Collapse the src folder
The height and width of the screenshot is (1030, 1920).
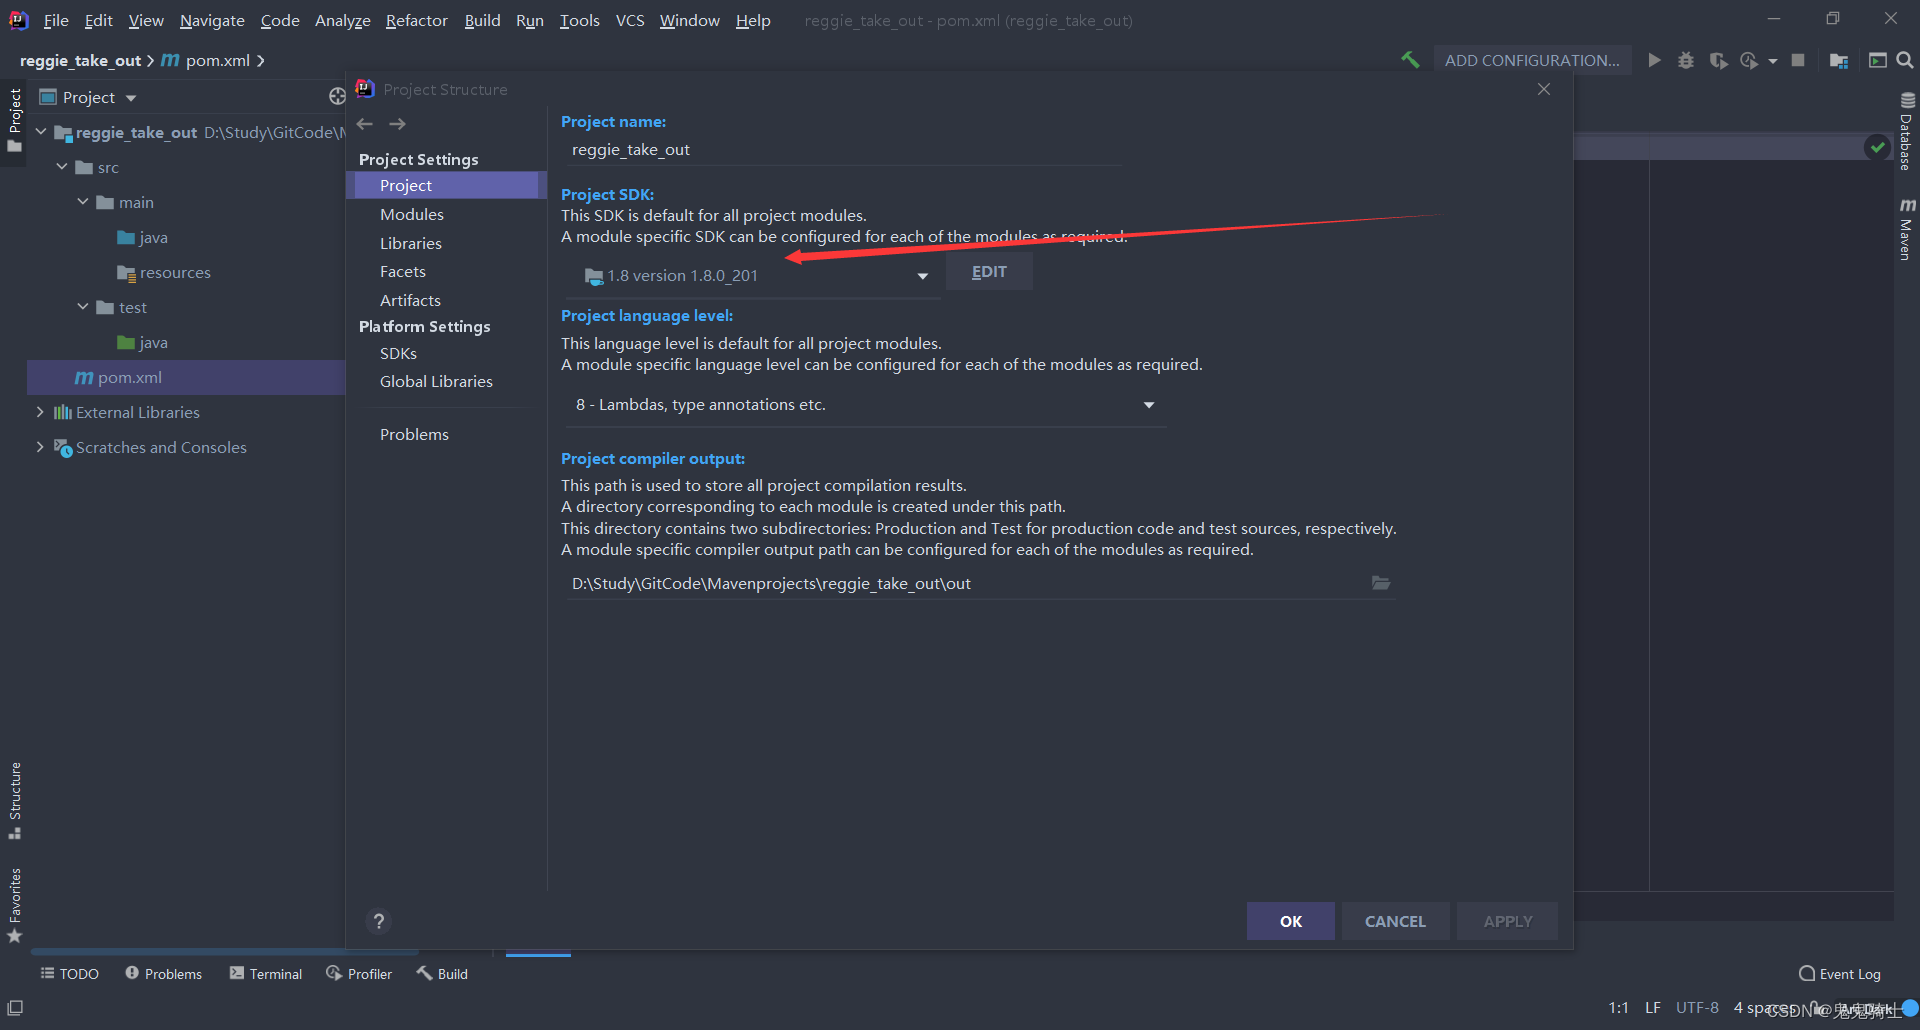62,167
